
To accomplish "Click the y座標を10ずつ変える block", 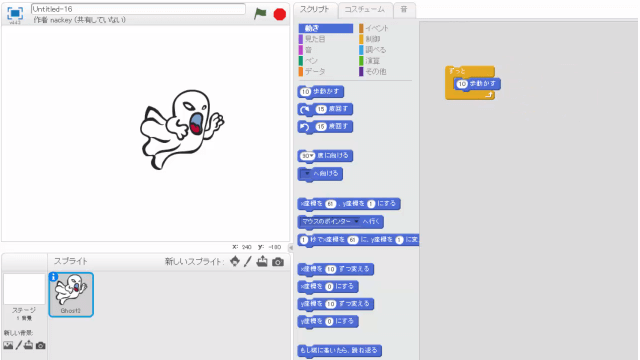I will point(336,304).
